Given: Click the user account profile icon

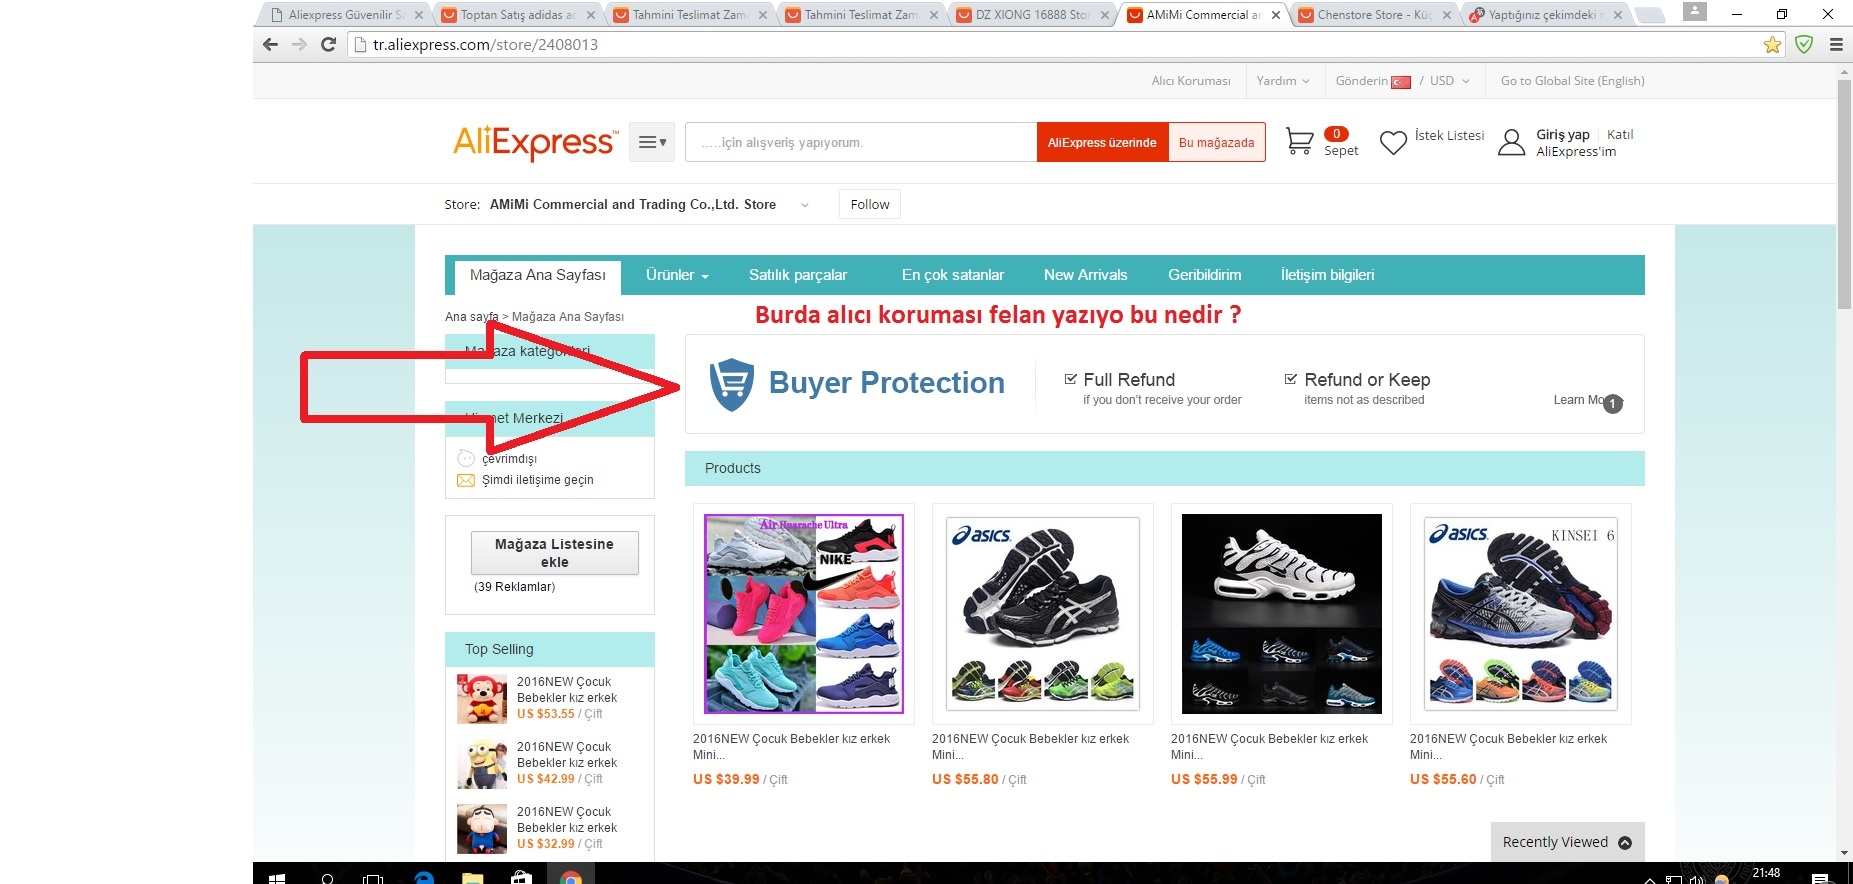Looking at the screenshot, I should [x=1511, y=143].
